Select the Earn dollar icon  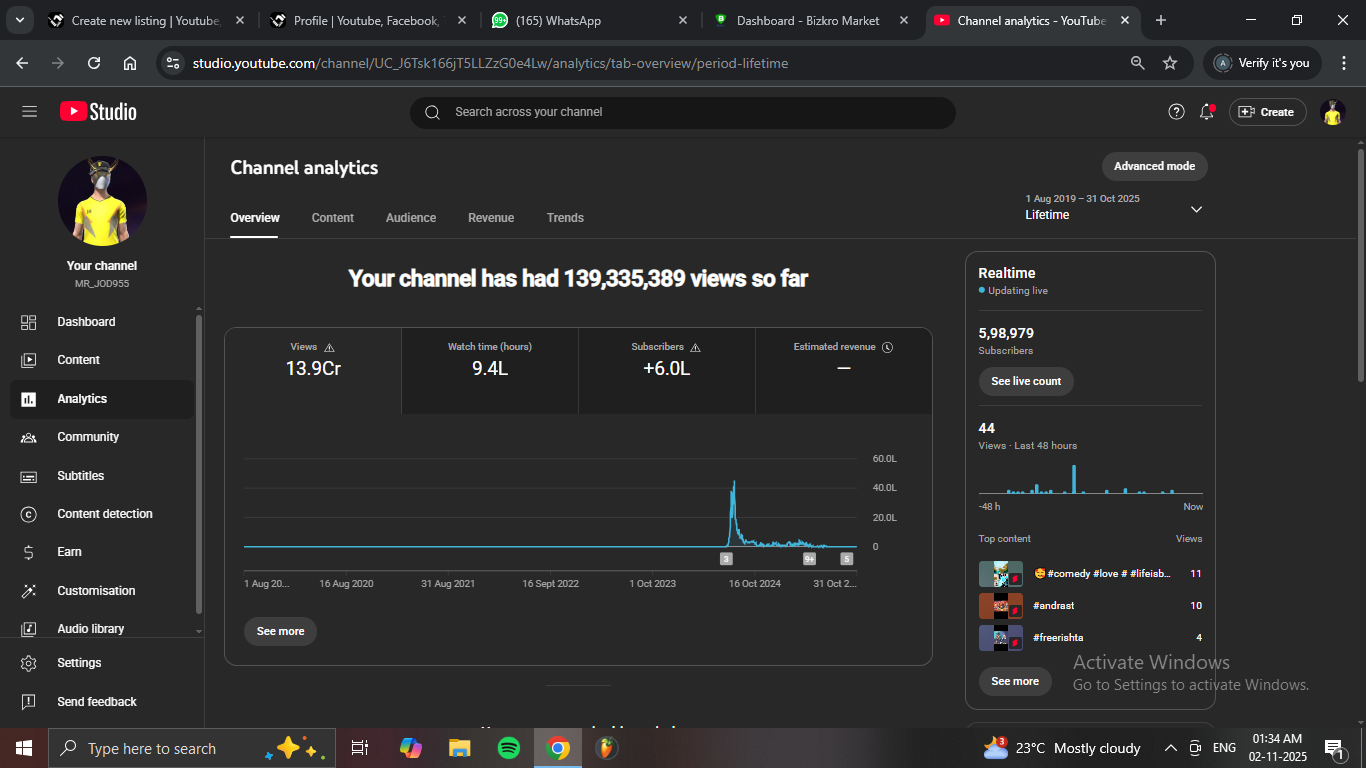click(x=29, y=552)
